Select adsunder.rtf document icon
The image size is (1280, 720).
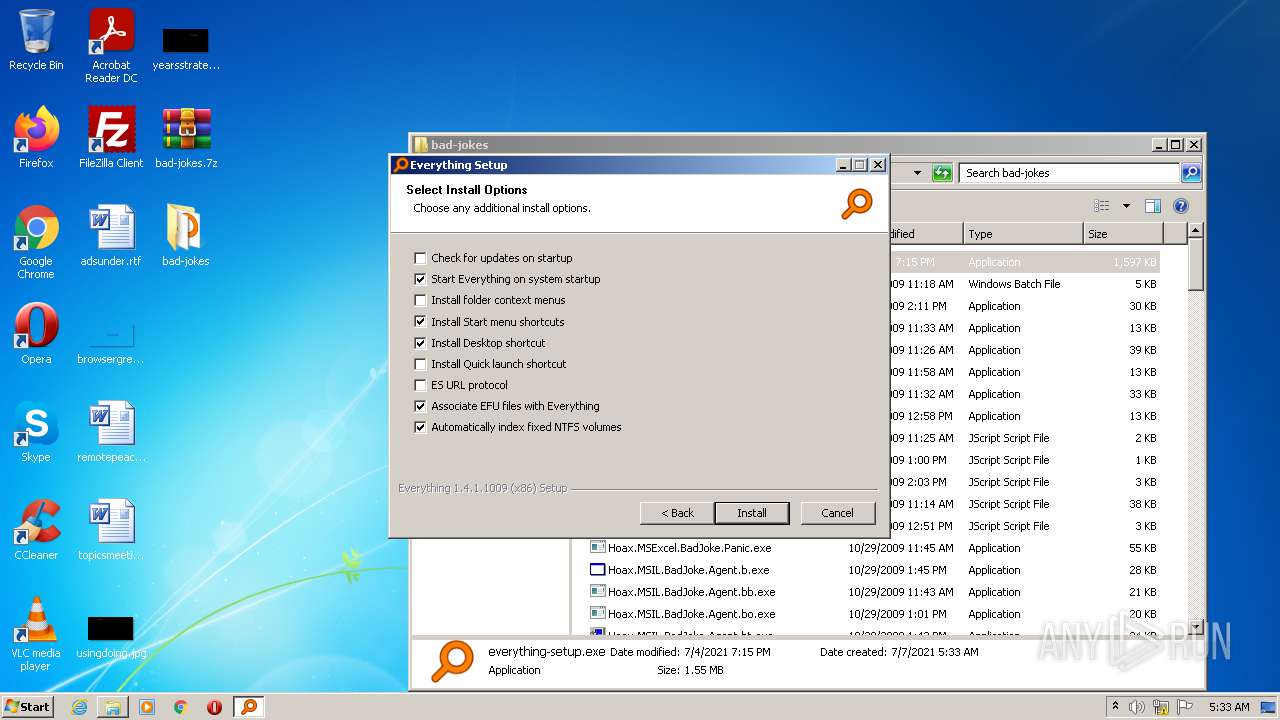click(111, 236)
